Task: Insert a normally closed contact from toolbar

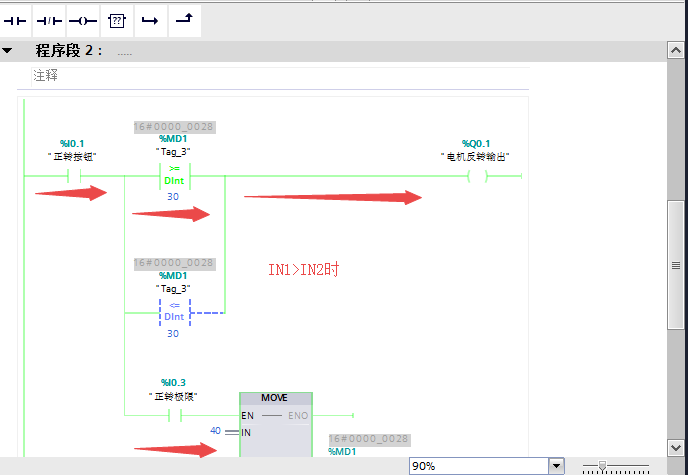Action: (x=49, y=19)
